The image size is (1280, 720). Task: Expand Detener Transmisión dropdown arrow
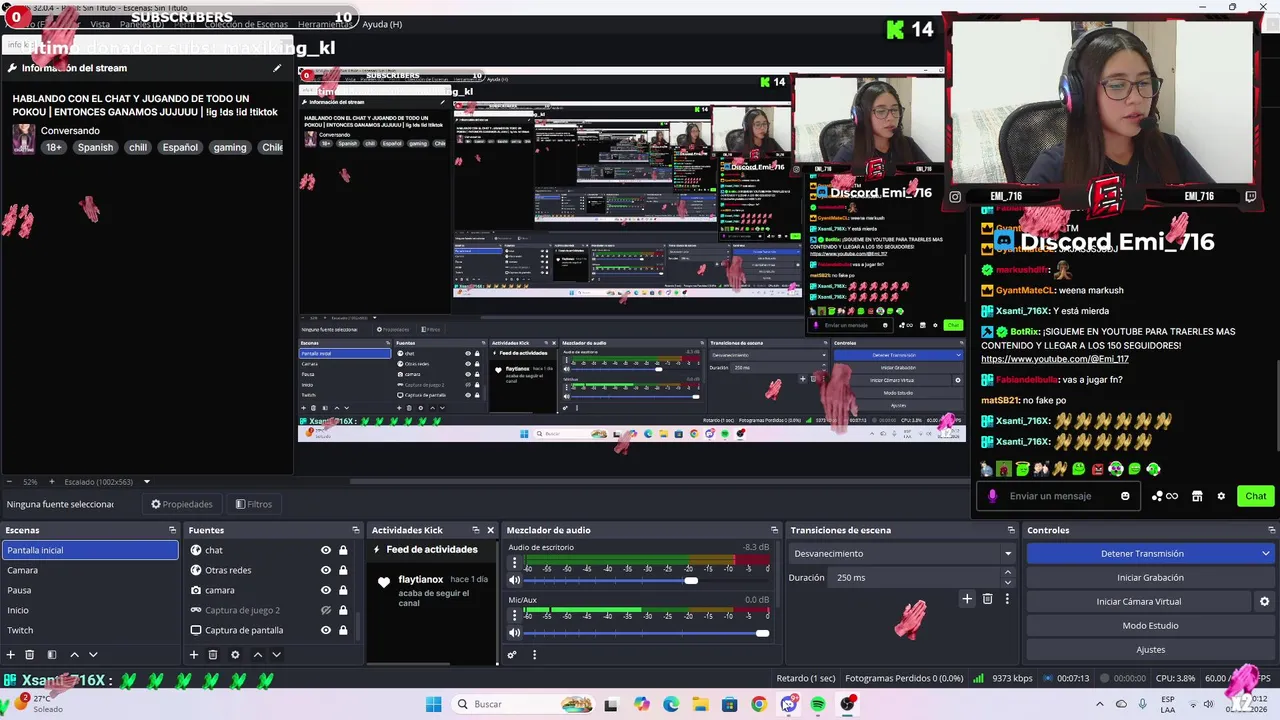point(1265,553)
